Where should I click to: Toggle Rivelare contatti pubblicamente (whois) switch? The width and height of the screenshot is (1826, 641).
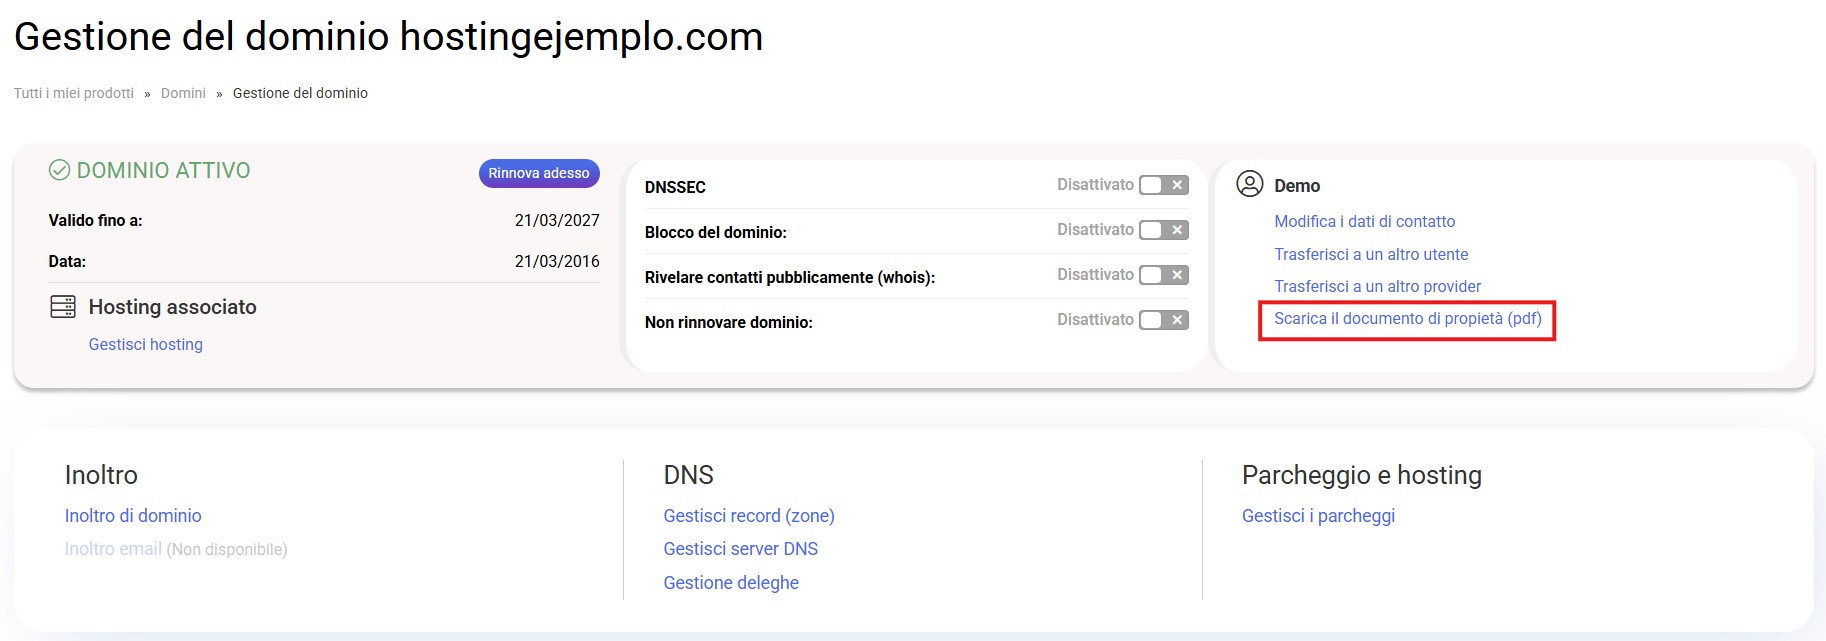pyautogui.click(x=1163, y=275)
